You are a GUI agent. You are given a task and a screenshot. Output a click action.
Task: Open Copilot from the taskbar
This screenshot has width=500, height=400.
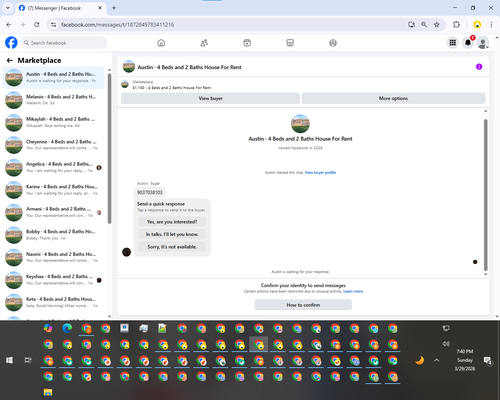coord(48,328)
